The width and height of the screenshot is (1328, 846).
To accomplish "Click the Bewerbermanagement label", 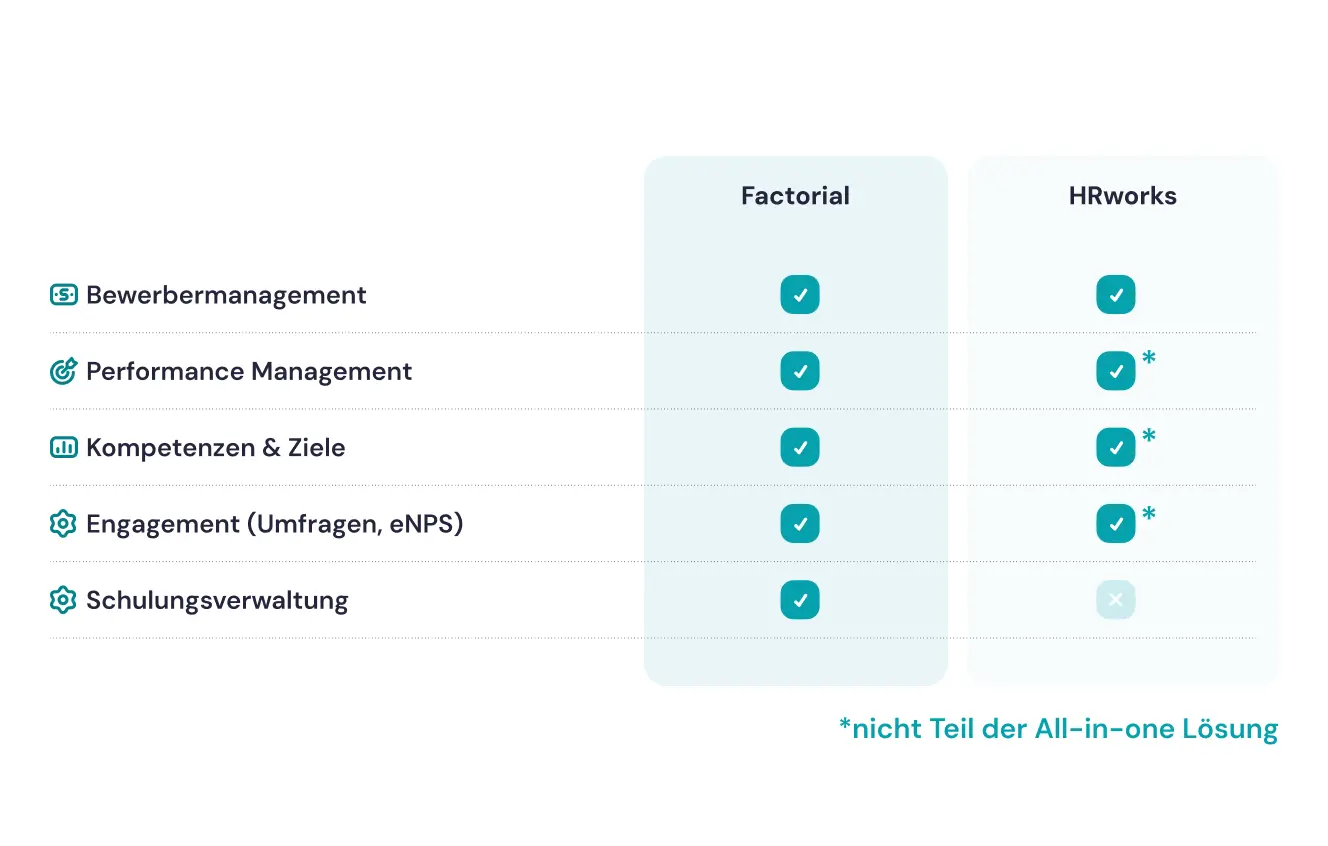I will [226, 295].
